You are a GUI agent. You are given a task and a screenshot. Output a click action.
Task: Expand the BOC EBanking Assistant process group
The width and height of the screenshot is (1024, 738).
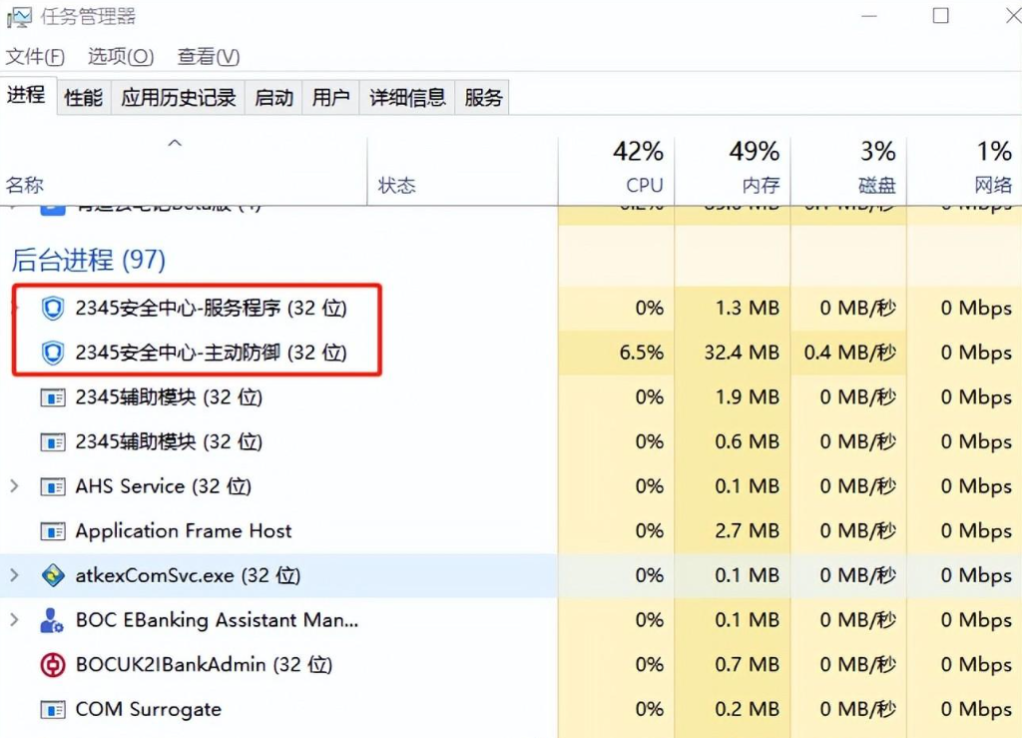(14, 620)
